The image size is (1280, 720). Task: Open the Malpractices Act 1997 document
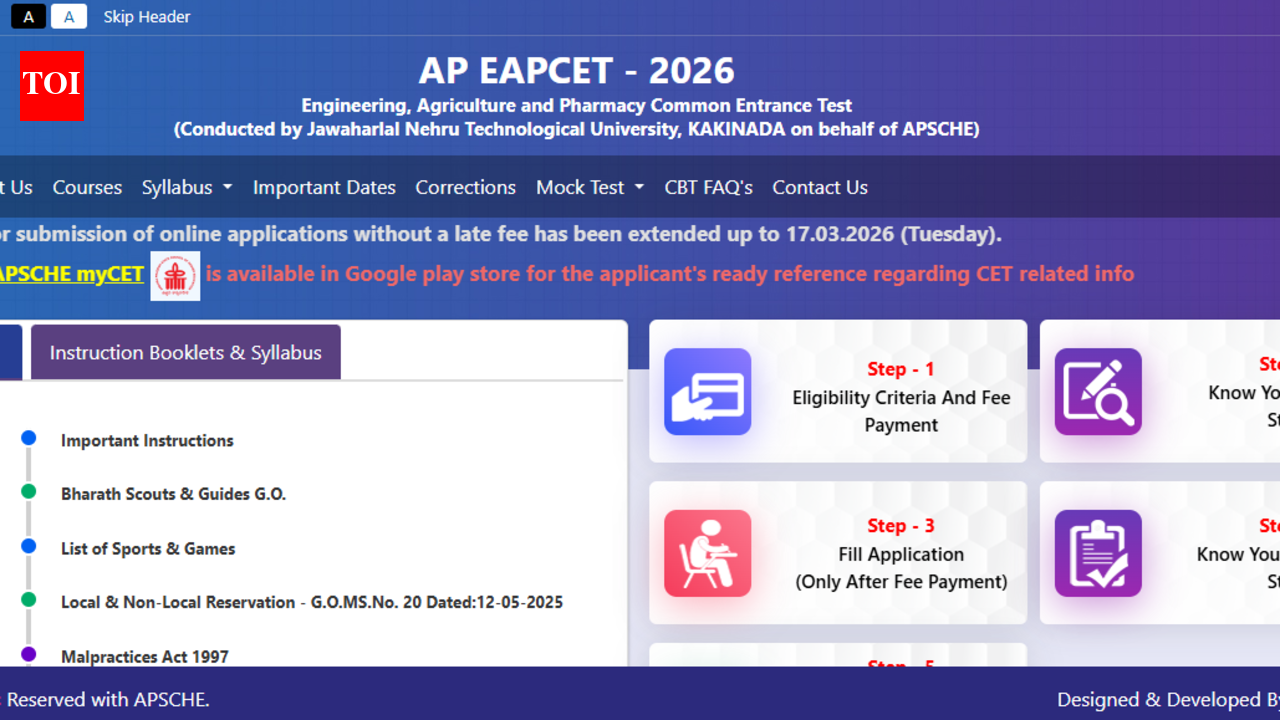coord(144,657)
